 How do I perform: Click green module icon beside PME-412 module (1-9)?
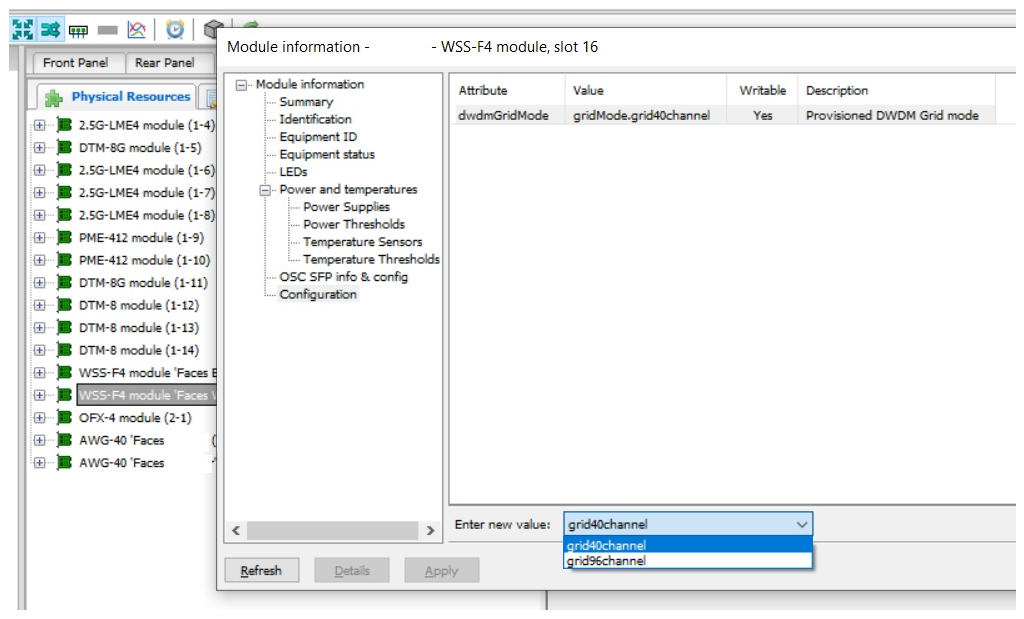coord(64,238)
